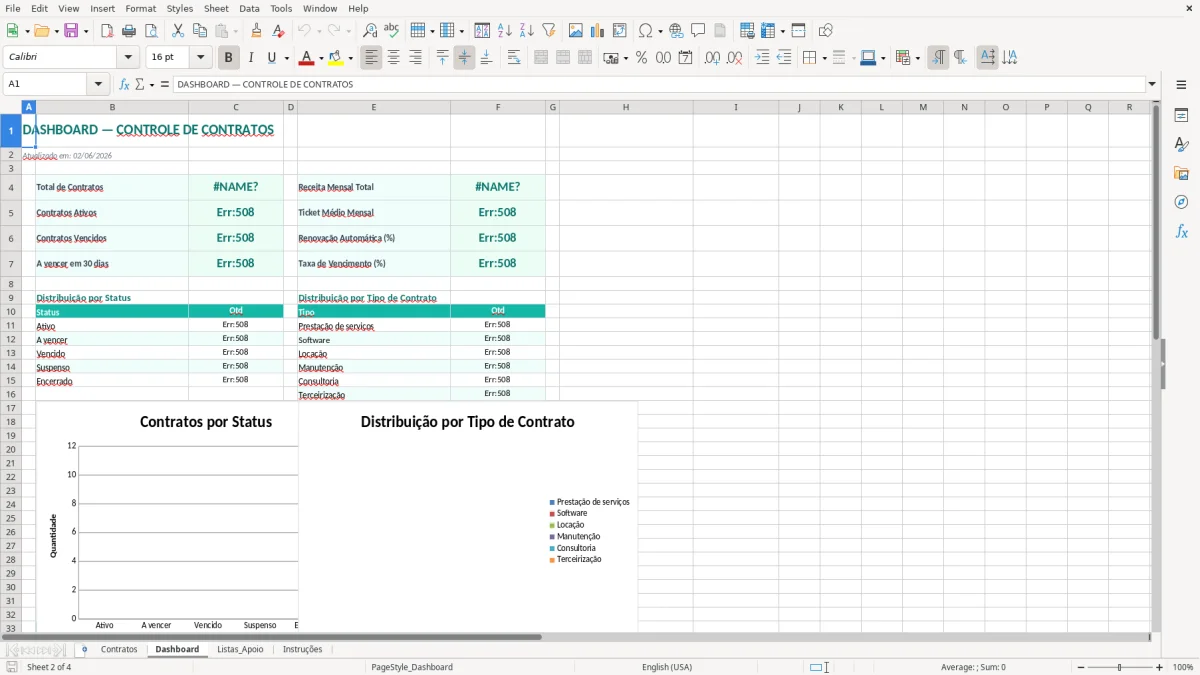Open Conditional Formatting dropdown arrow
1200x675 pixels.
917,58
